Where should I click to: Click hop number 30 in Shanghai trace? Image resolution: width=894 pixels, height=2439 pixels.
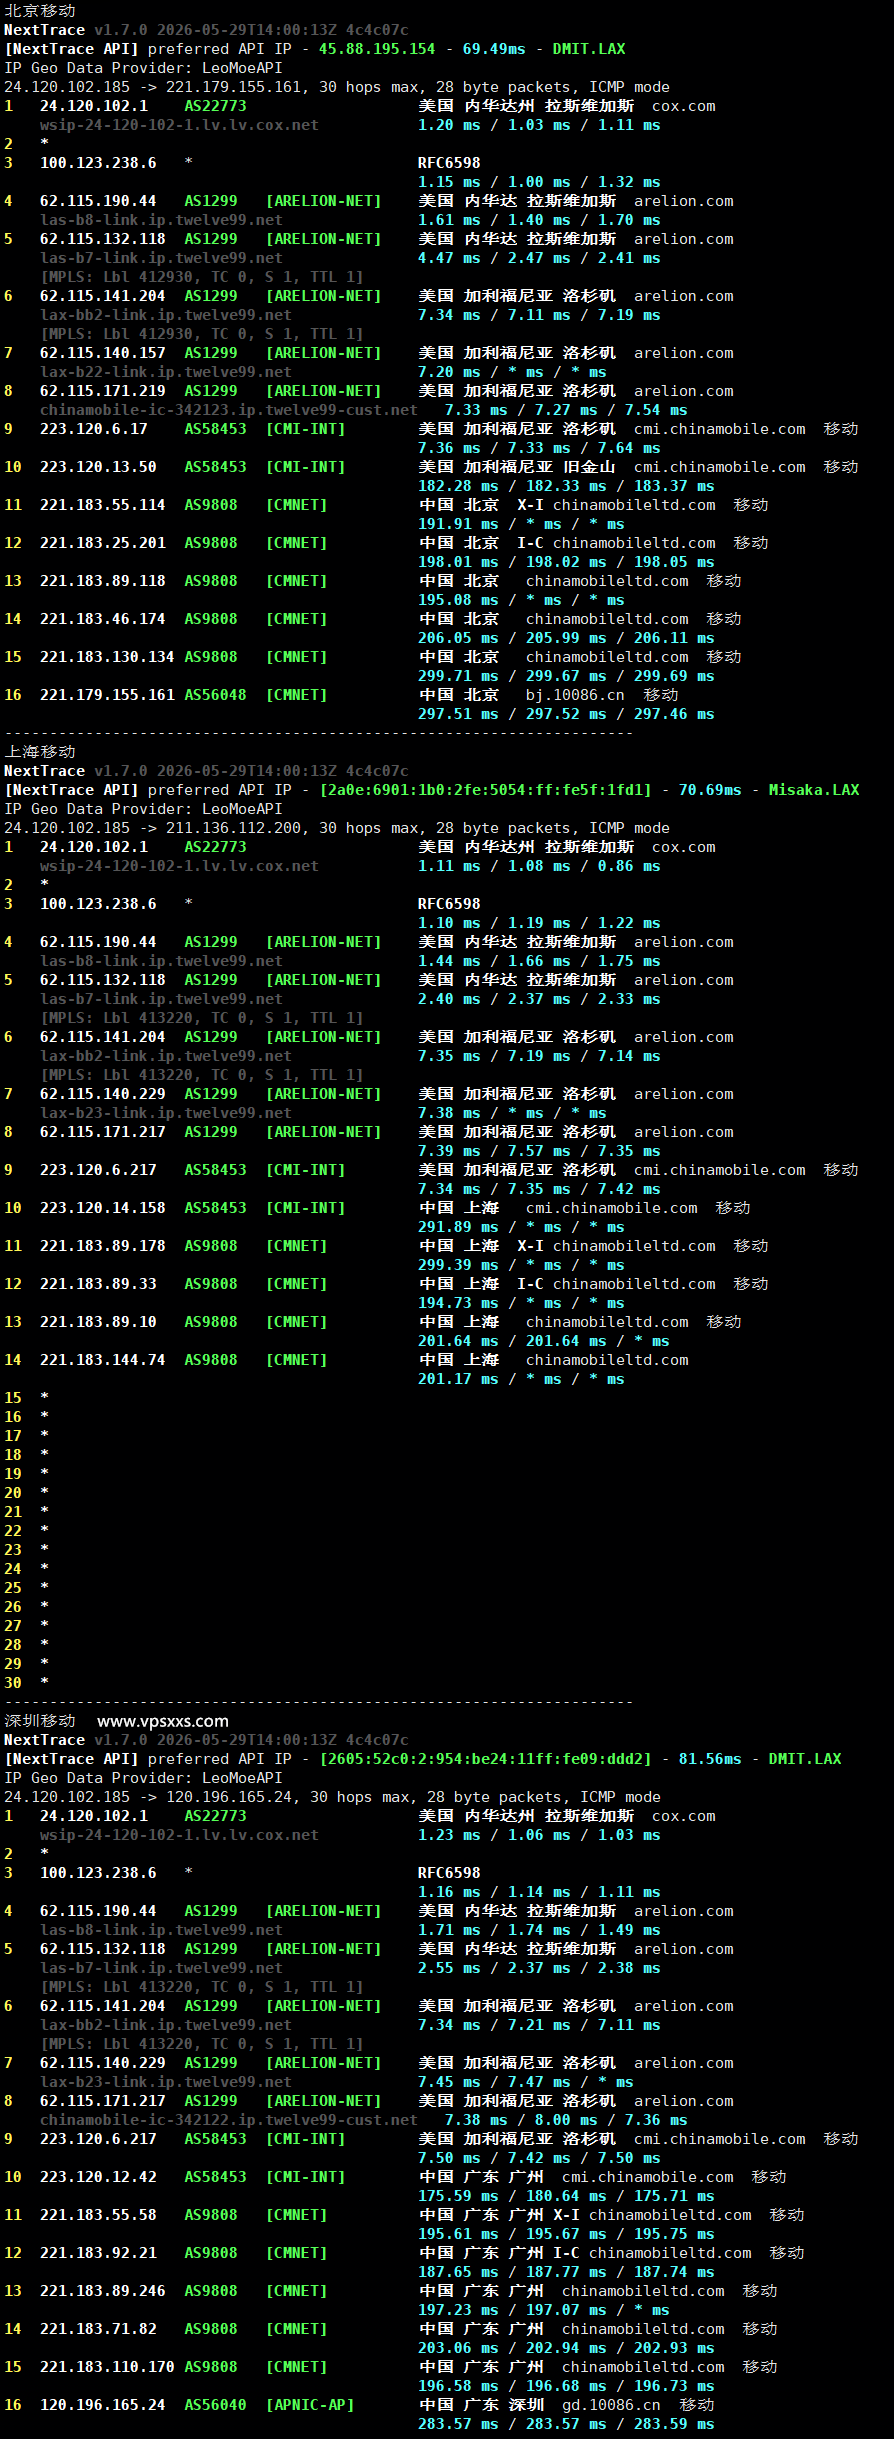13,1682
